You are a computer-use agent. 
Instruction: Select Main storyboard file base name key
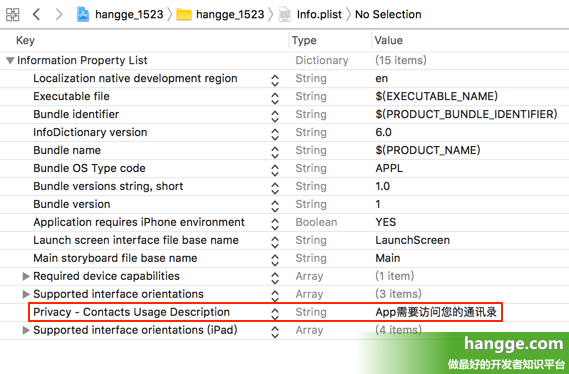click(115, 258)
